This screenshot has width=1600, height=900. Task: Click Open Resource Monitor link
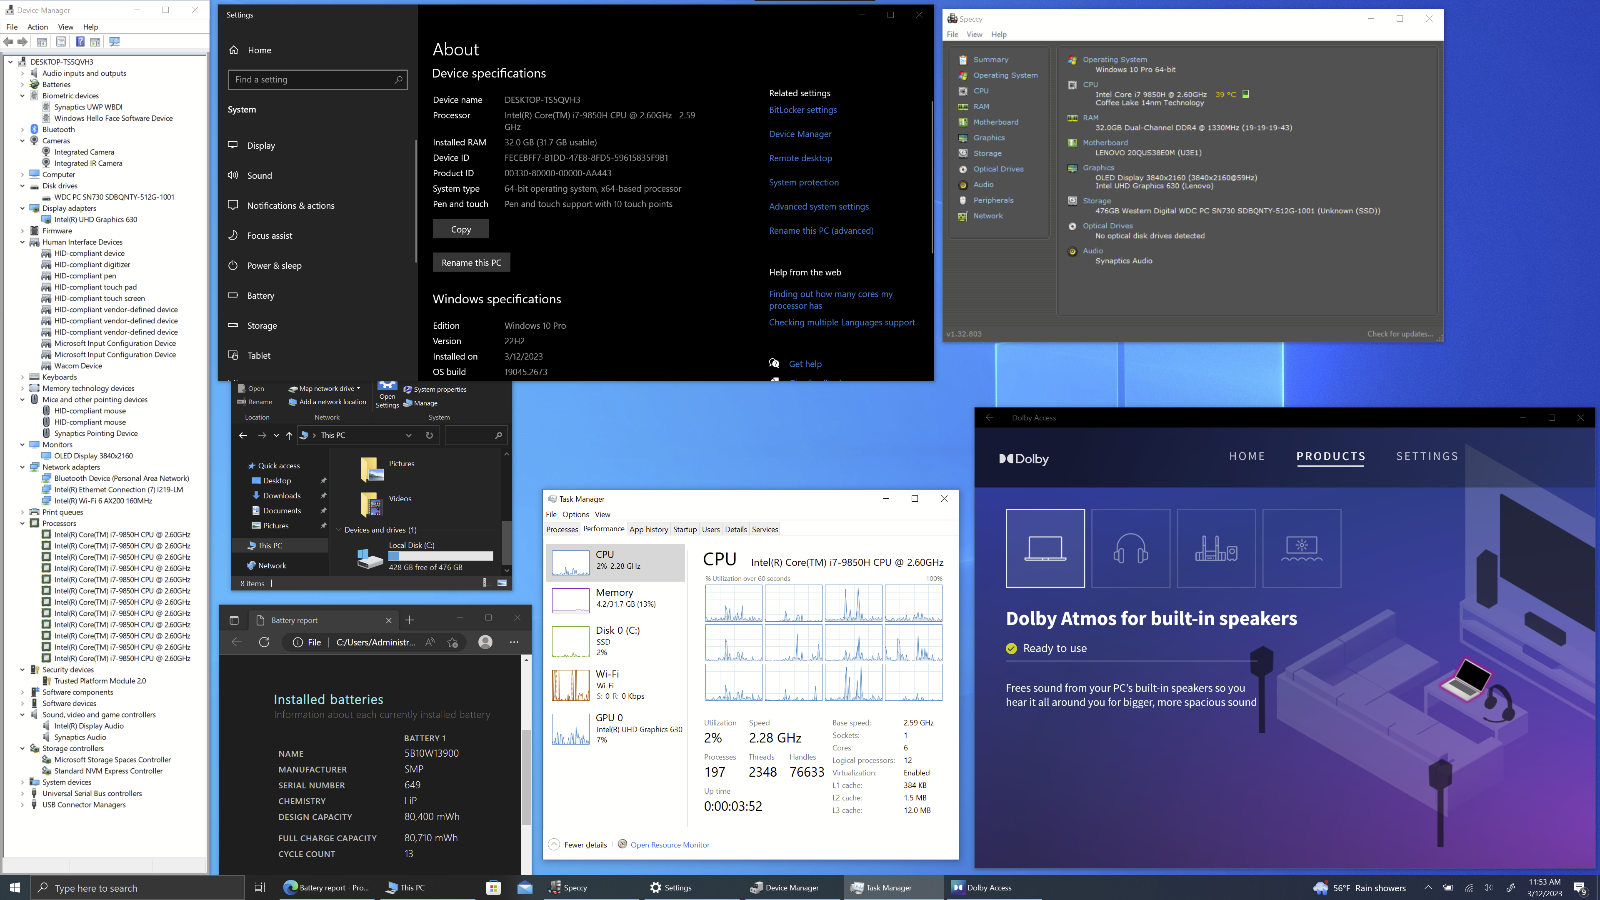pos(670,845)
